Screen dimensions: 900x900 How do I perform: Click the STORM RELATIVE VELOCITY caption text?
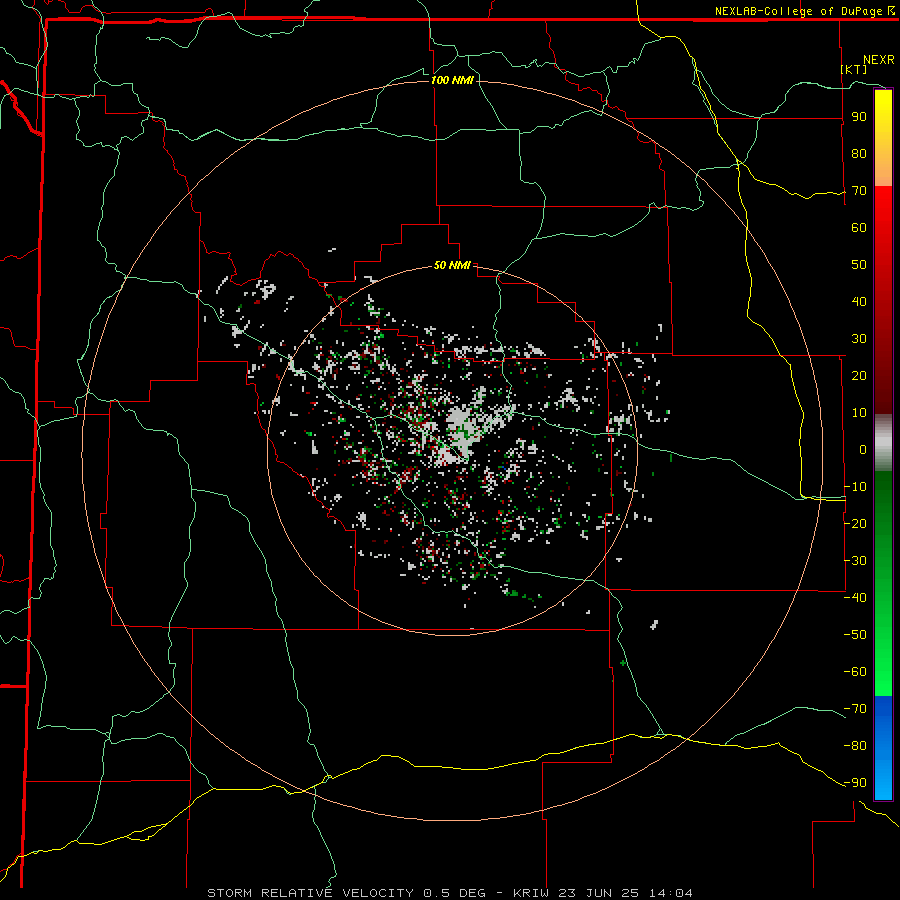(310, 893)
